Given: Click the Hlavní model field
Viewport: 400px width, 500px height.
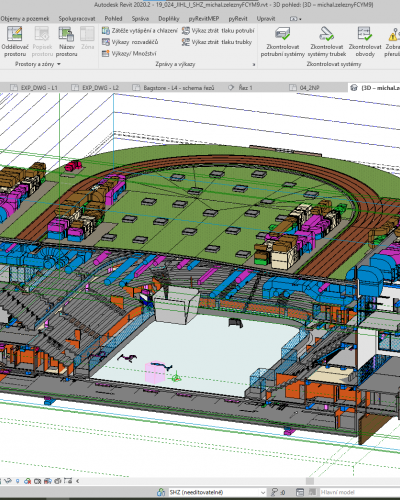Looking at the screenshot, I should pos(359,492).
